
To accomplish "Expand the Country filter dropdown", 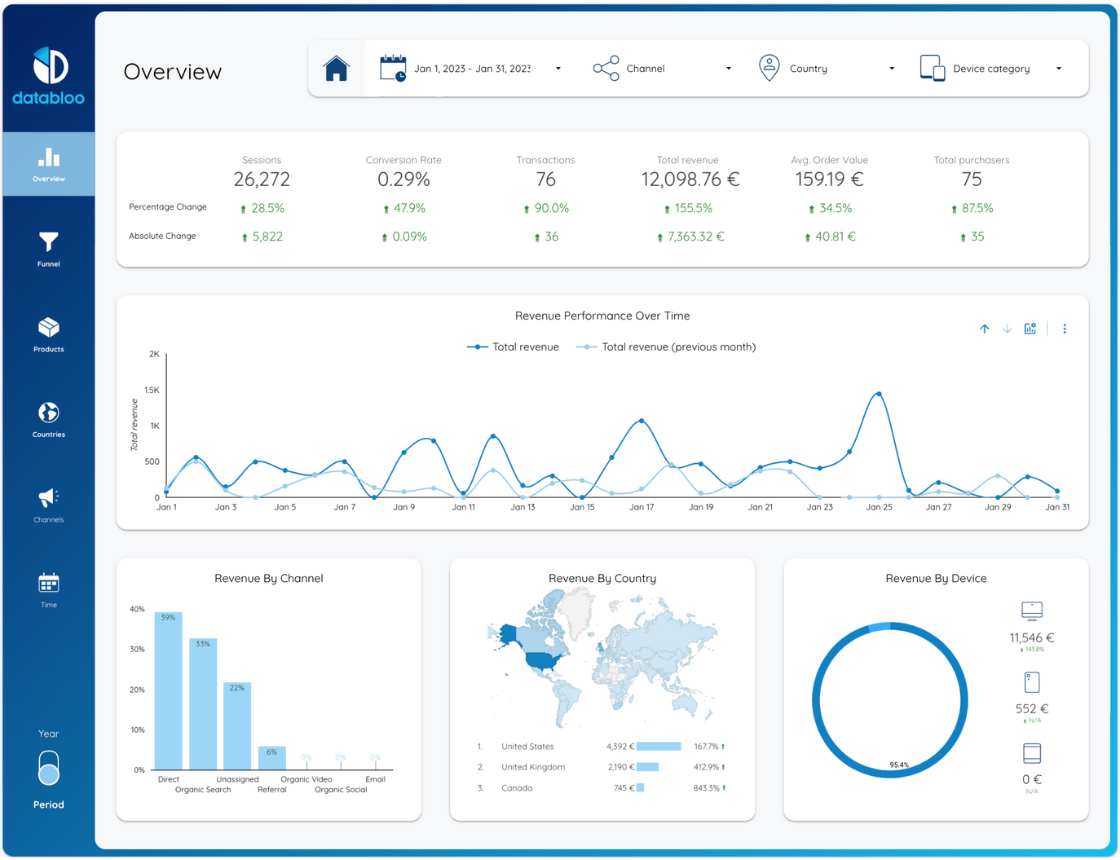I will pyautogui.click(x=826, y=69).
